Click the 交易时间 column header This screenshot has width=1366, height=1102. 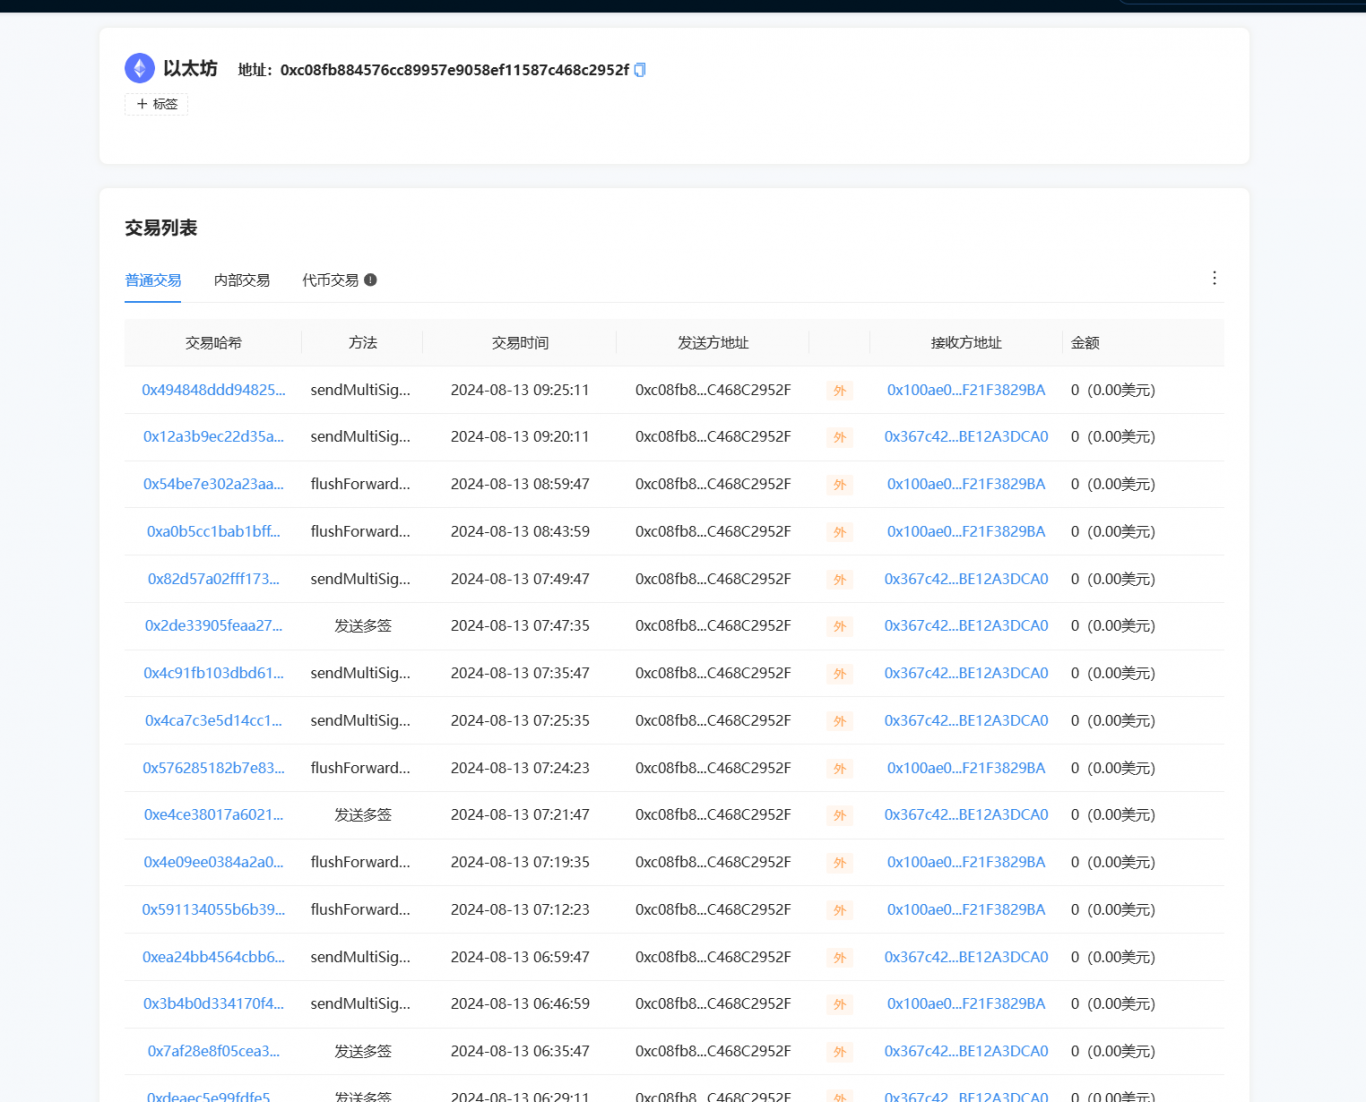pos(520,343)
